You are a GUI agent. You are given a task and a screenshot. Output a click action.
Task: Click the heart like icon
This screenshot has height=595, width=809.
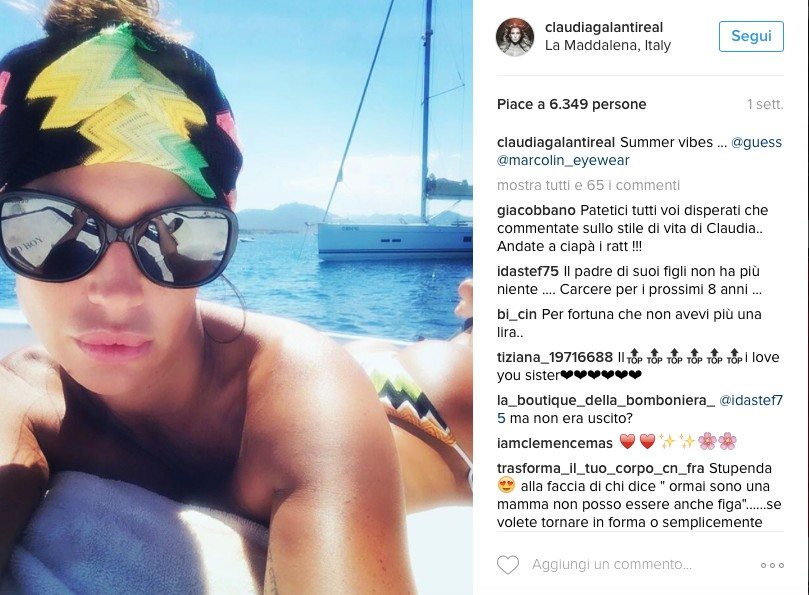(x=508, y=565)
